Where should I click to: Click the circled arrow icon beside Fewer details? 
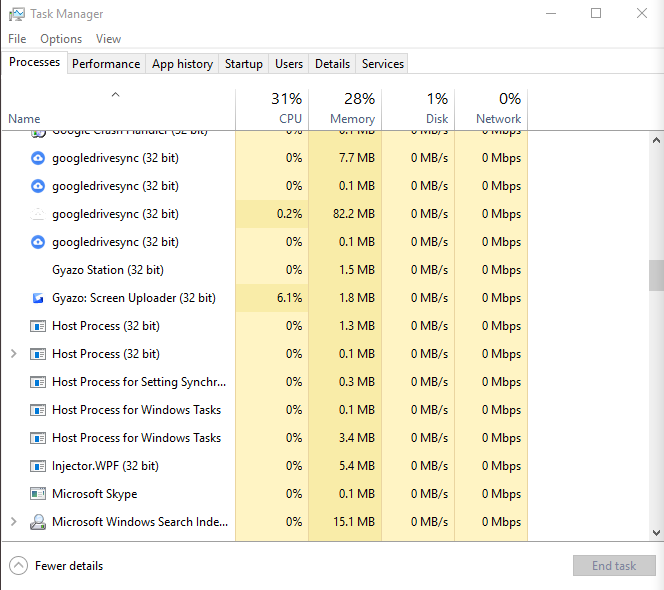(18, 565)
